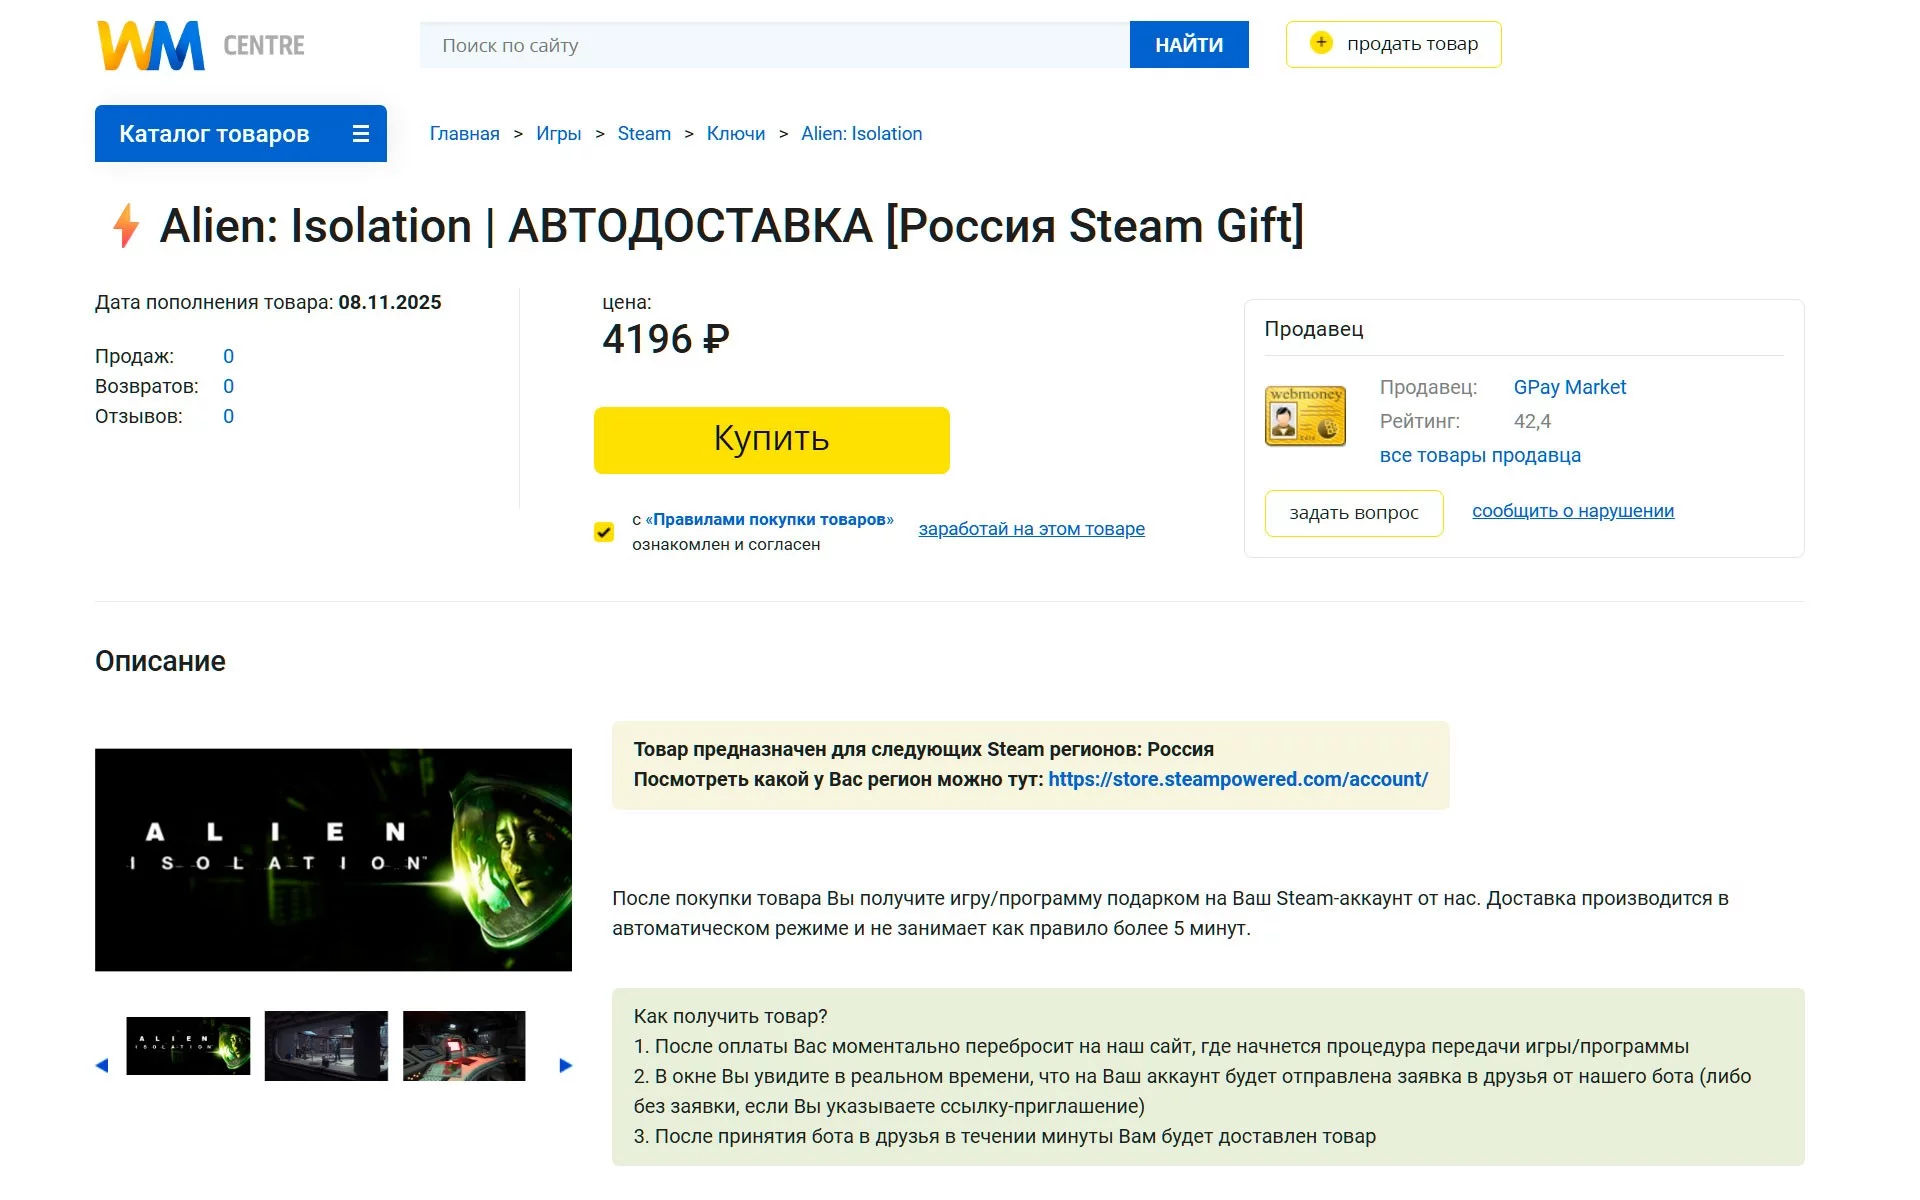Focus the Поиск по сайту field
This screenshot has width=1920, height=1200.
(774, 45)
